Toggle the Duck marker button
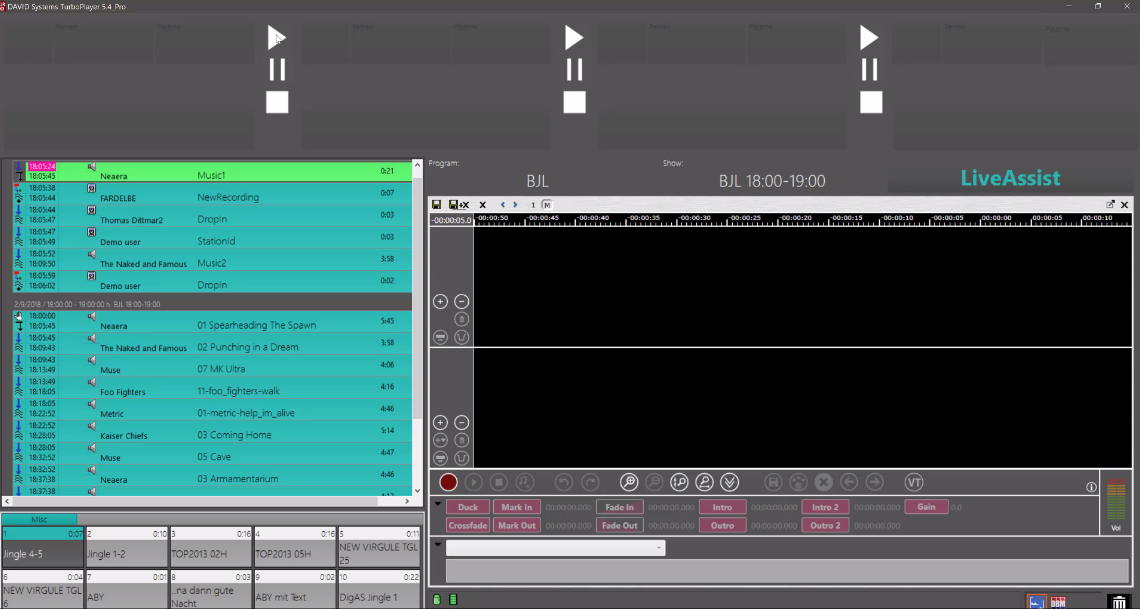Image resolution: width=1140 pixels, height=609 pixels. pos(467,507)
